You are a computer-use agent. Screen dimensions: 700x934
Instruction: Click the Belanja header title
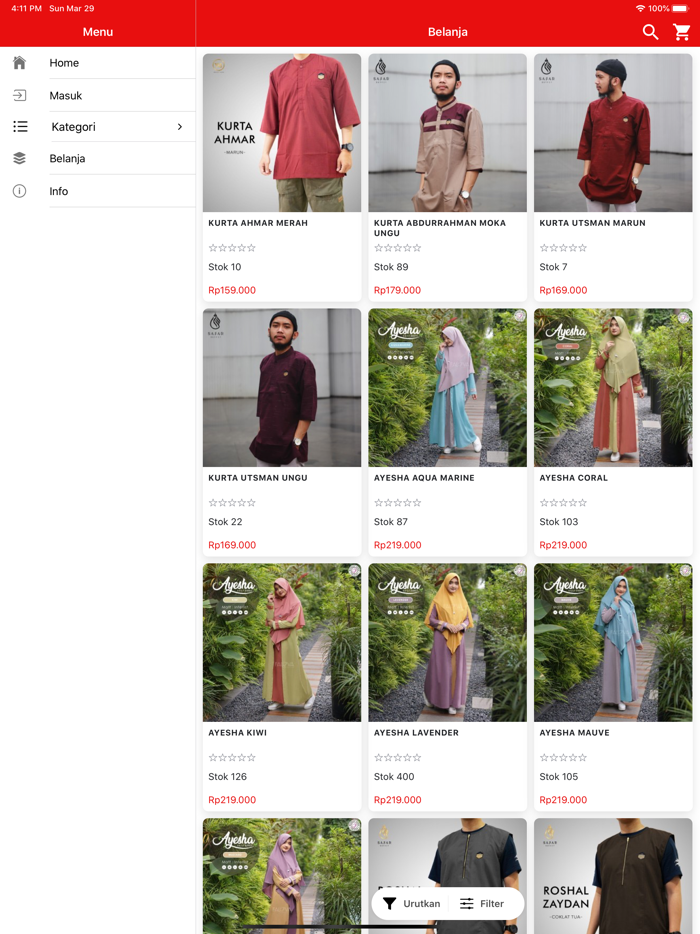click(447, 32)
